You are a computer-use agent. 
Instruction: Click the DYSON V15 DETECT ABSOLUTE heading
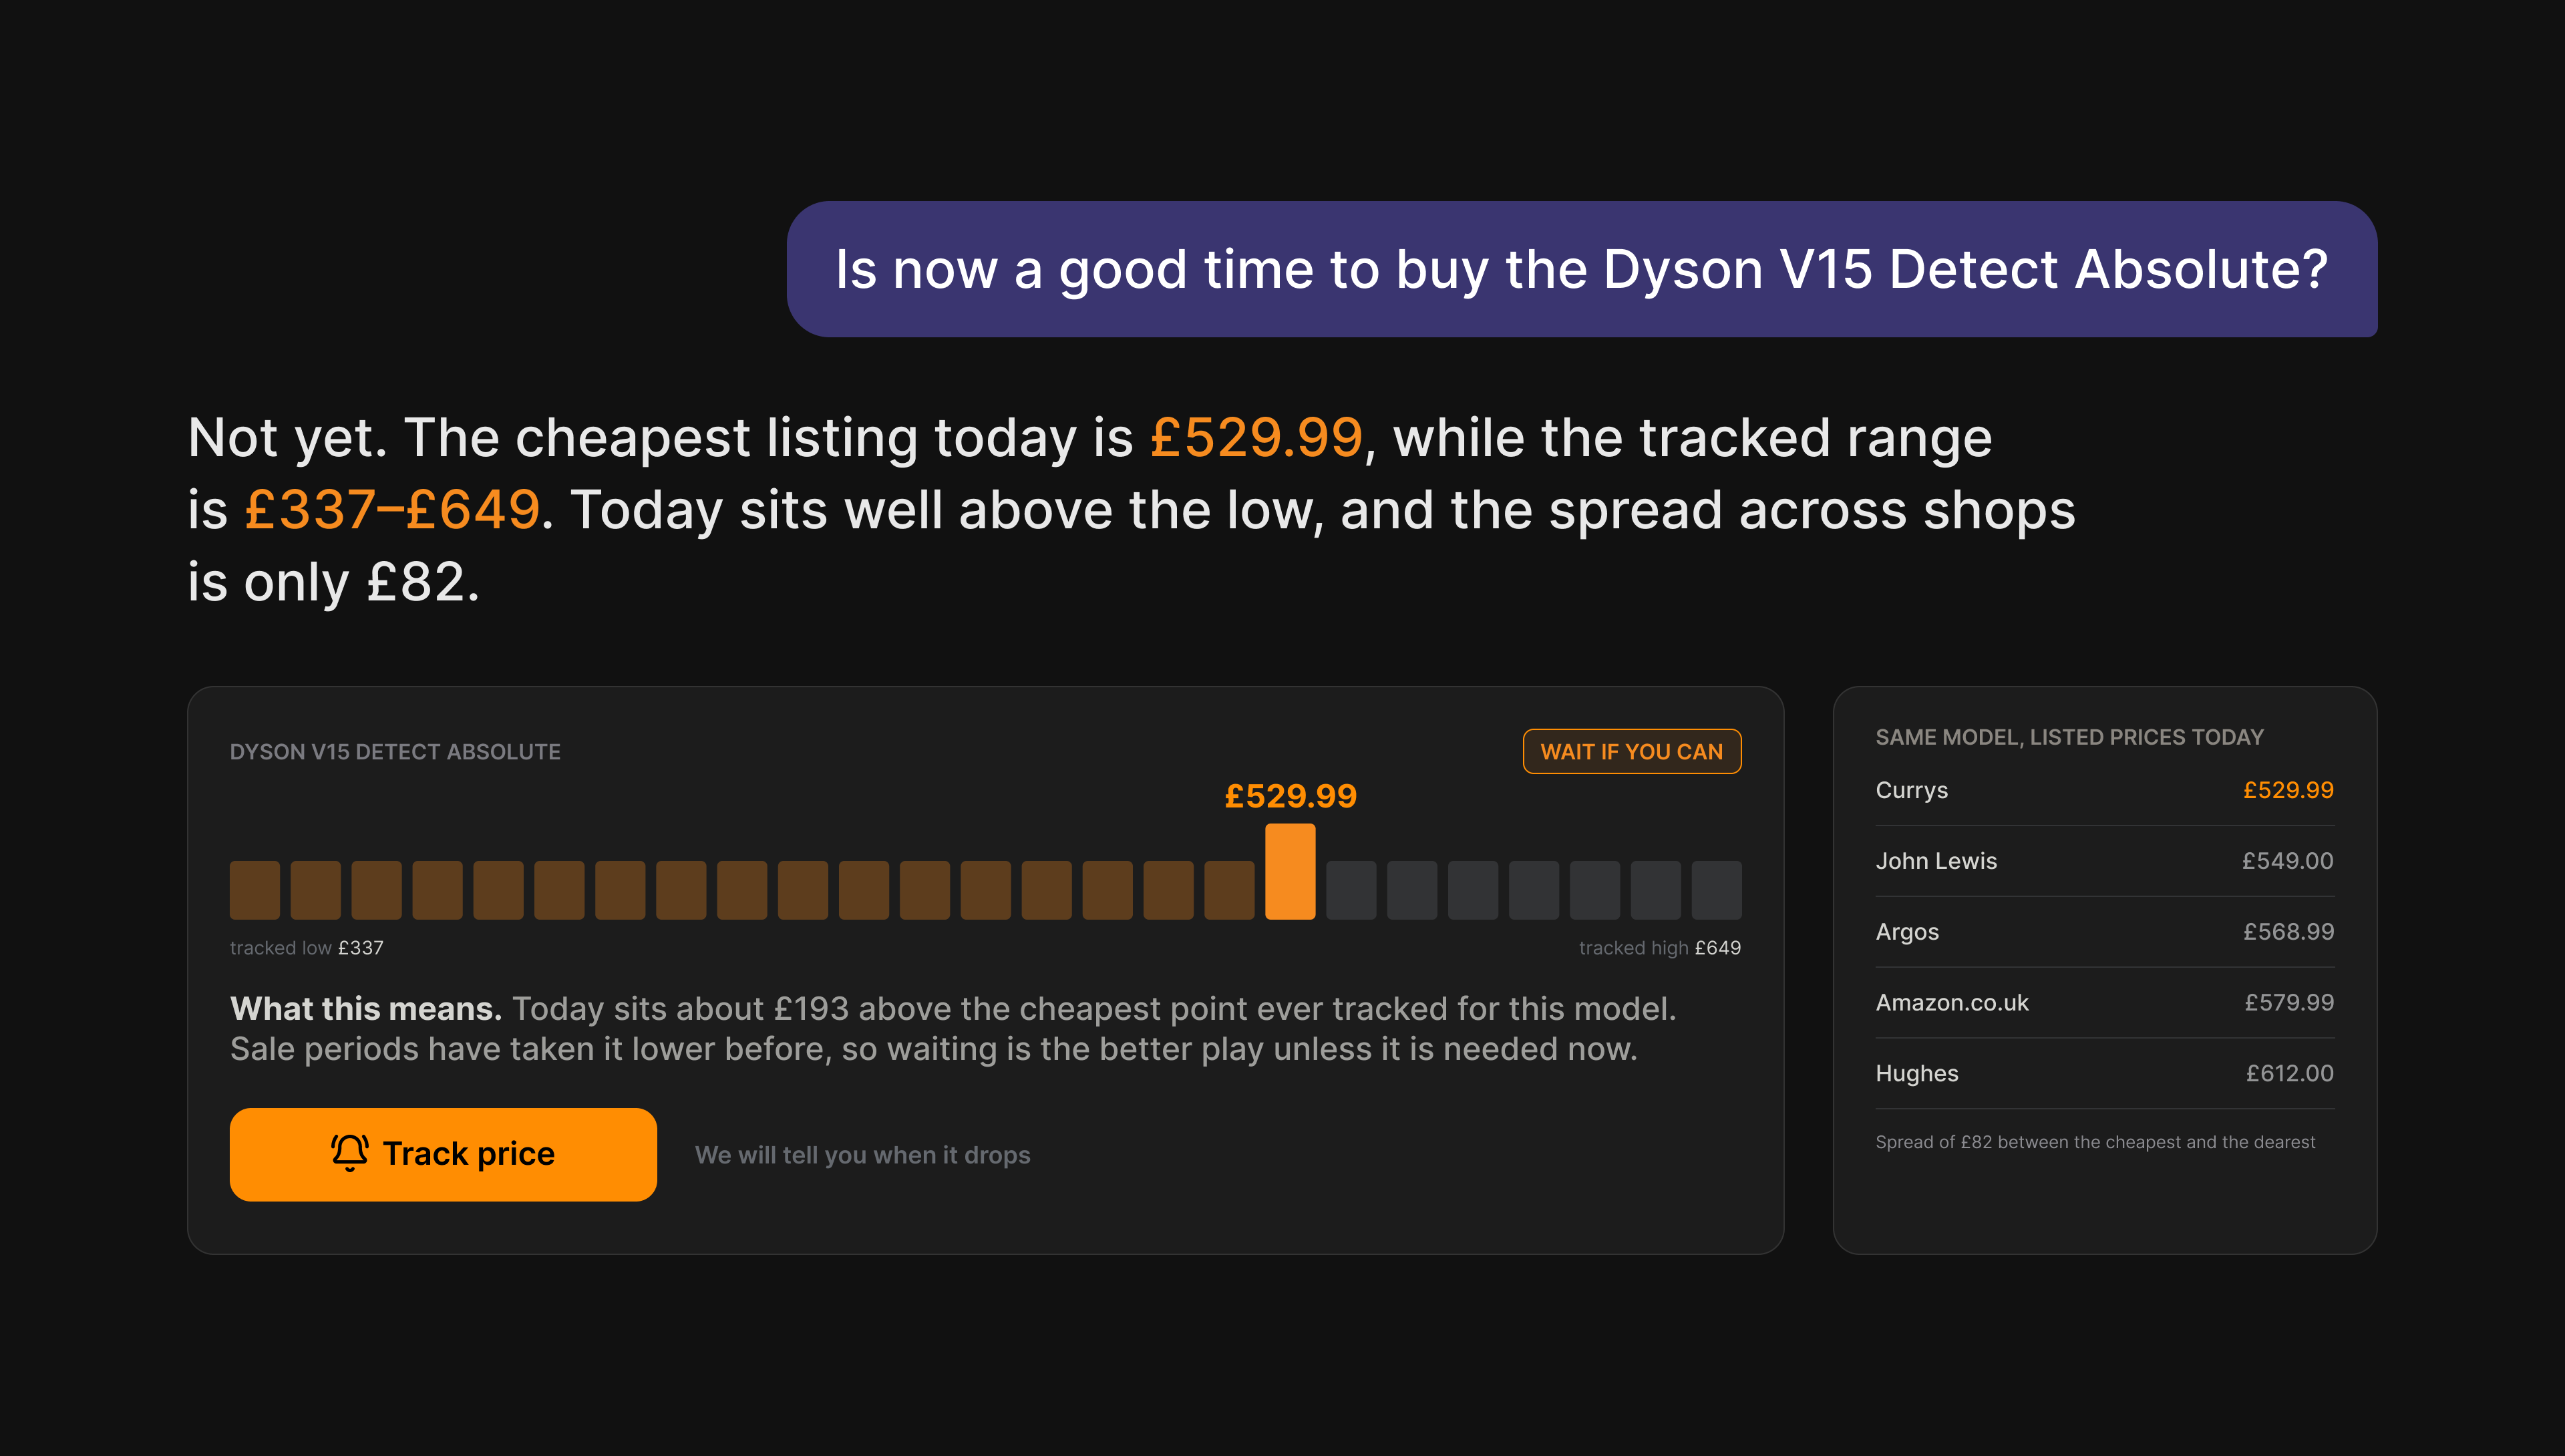[395, 752]
